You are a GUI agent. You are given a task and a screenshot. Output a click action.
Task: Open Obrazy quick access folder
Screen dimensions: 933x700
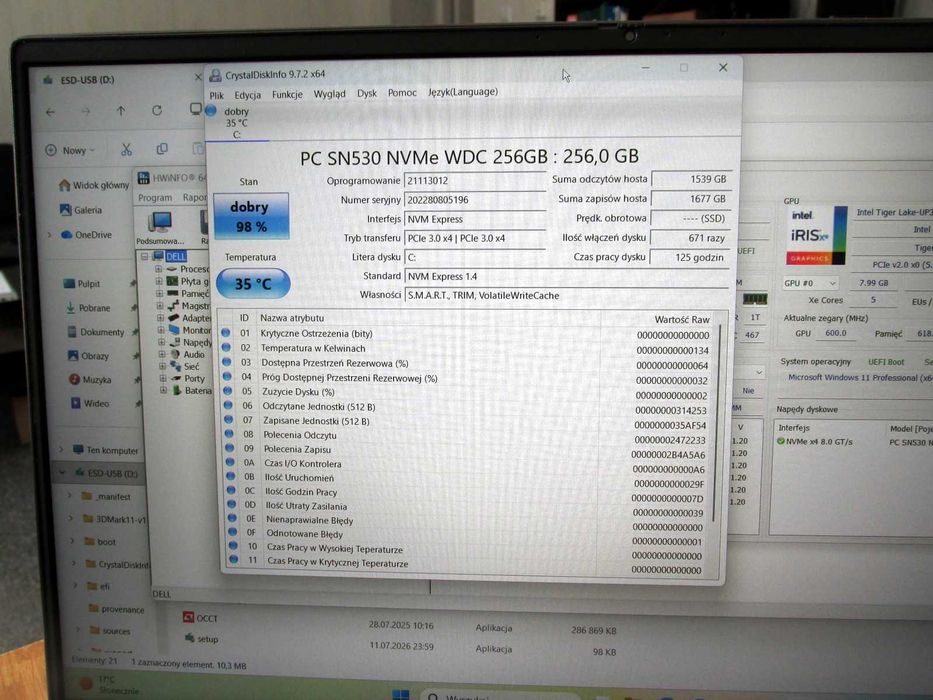tap(88, 356)
